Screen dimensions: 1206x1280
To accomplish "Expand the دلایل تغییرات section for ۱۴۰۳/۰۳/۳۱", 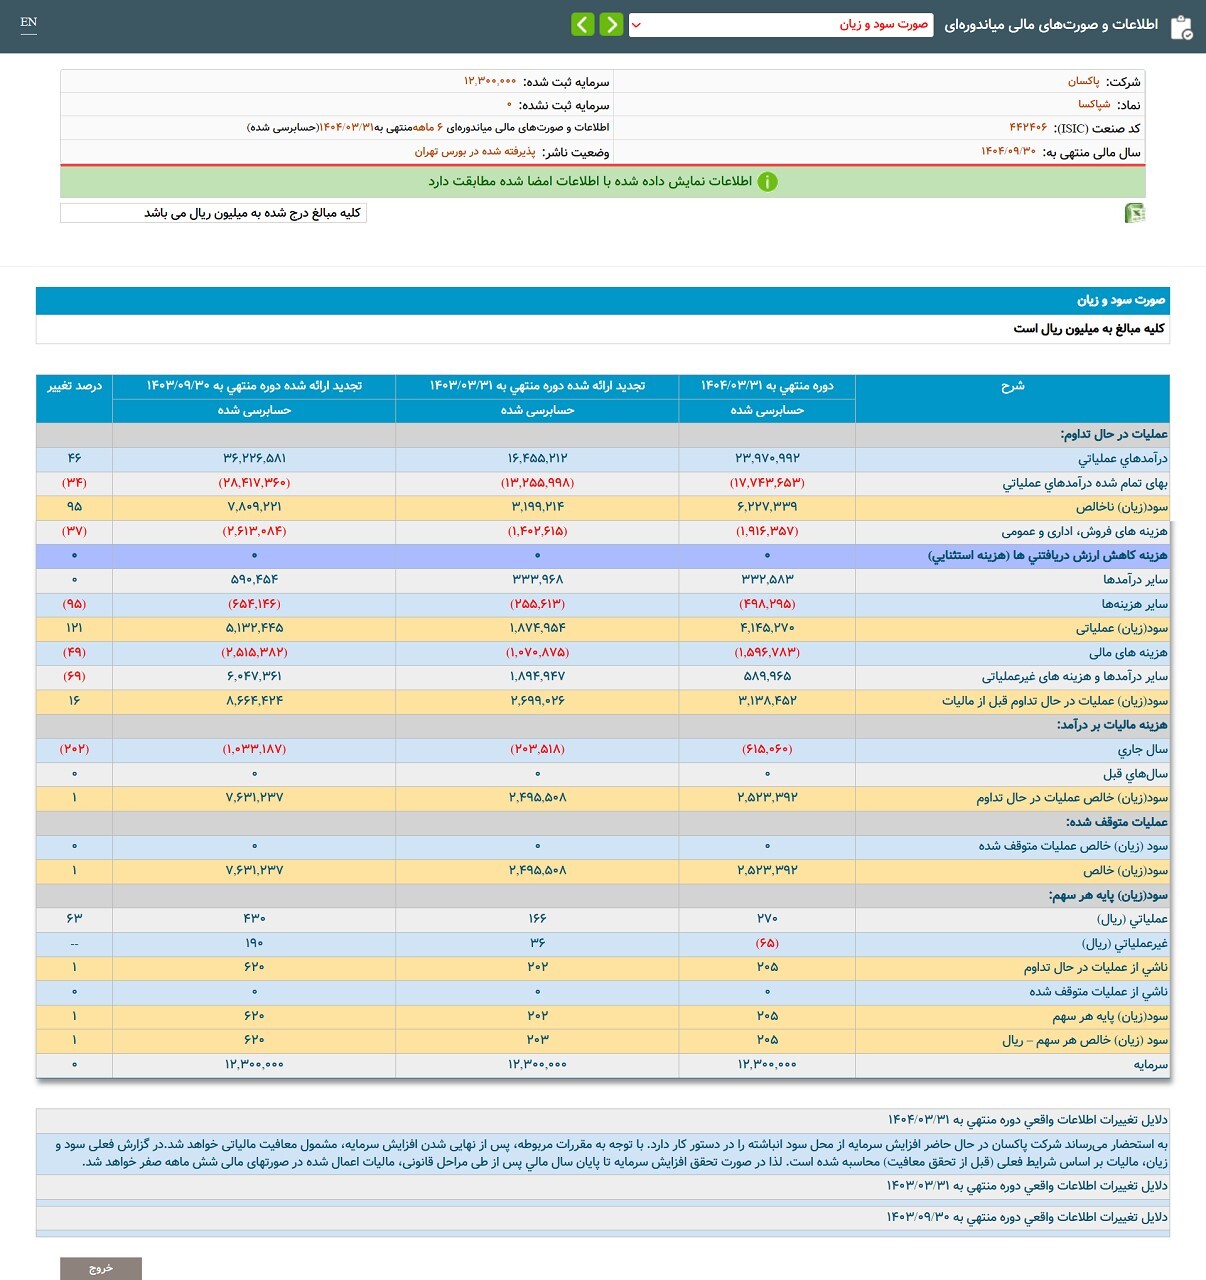I will (x=1026, y=1186).
